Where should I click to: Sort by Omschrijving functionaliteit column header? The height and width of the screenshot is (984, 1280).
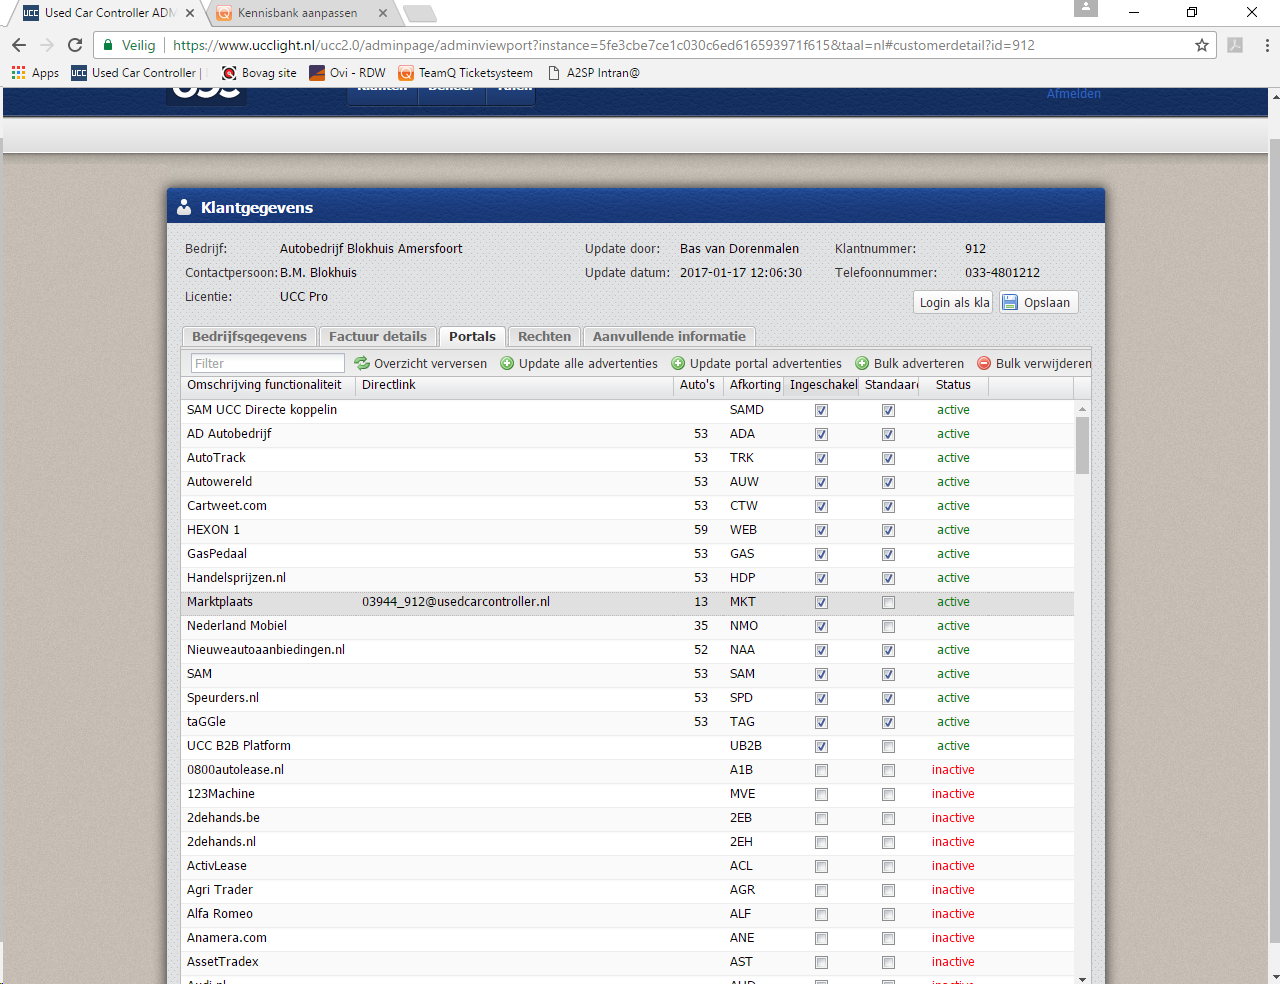269,385
